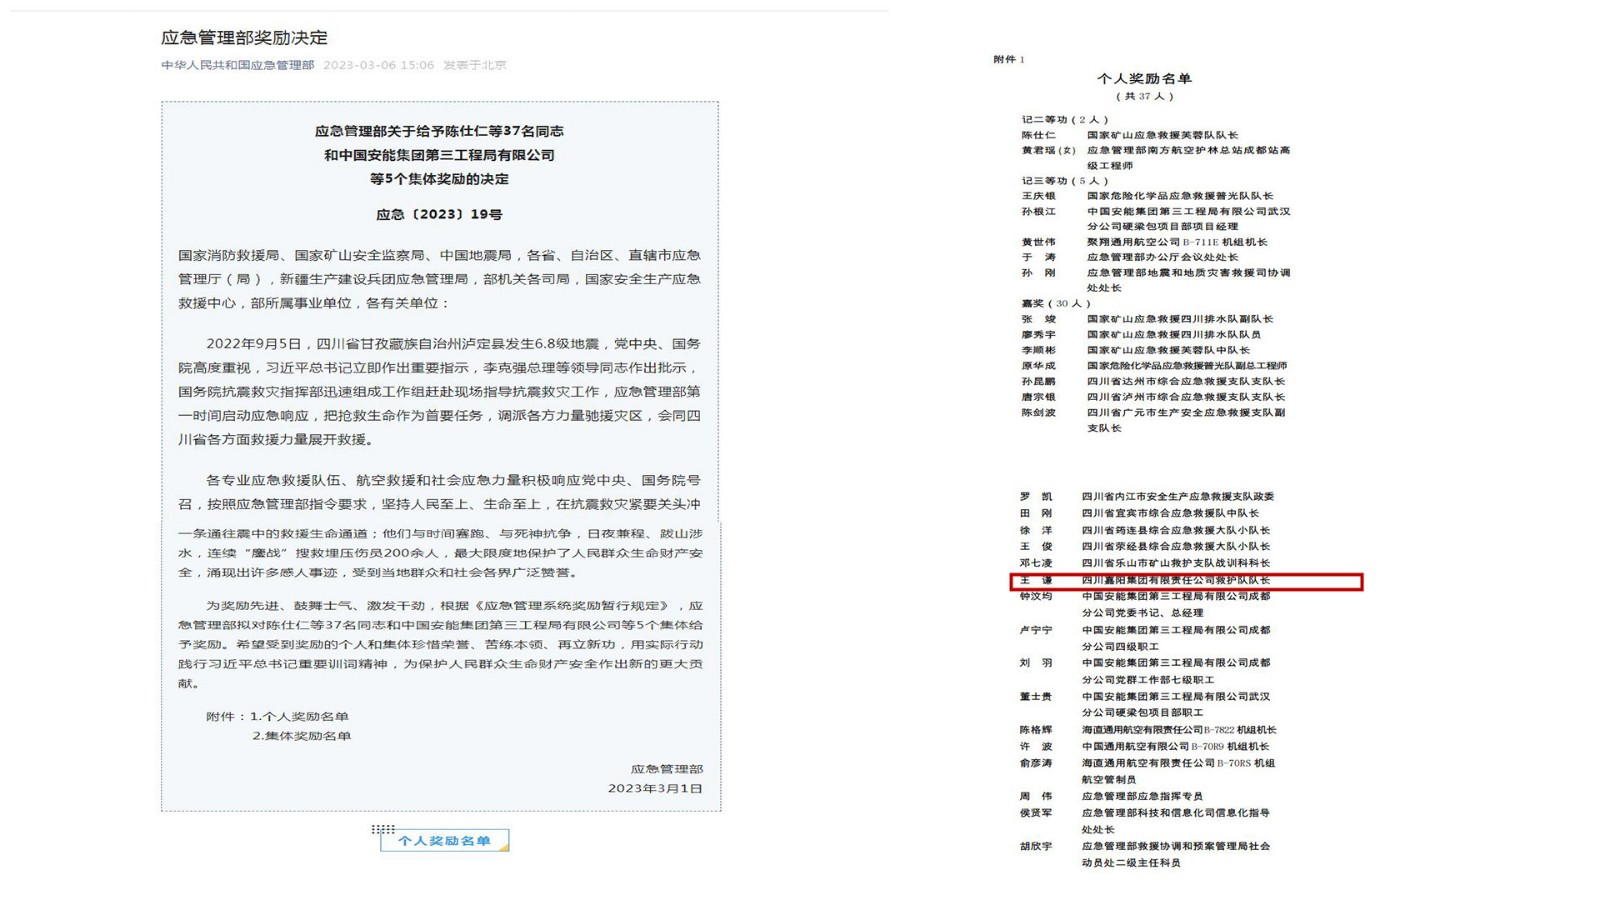The height and width of the screenshot is (900, 1600).
Task: Click the 记二等功（2人） section label
Action: coord(1064,119)
